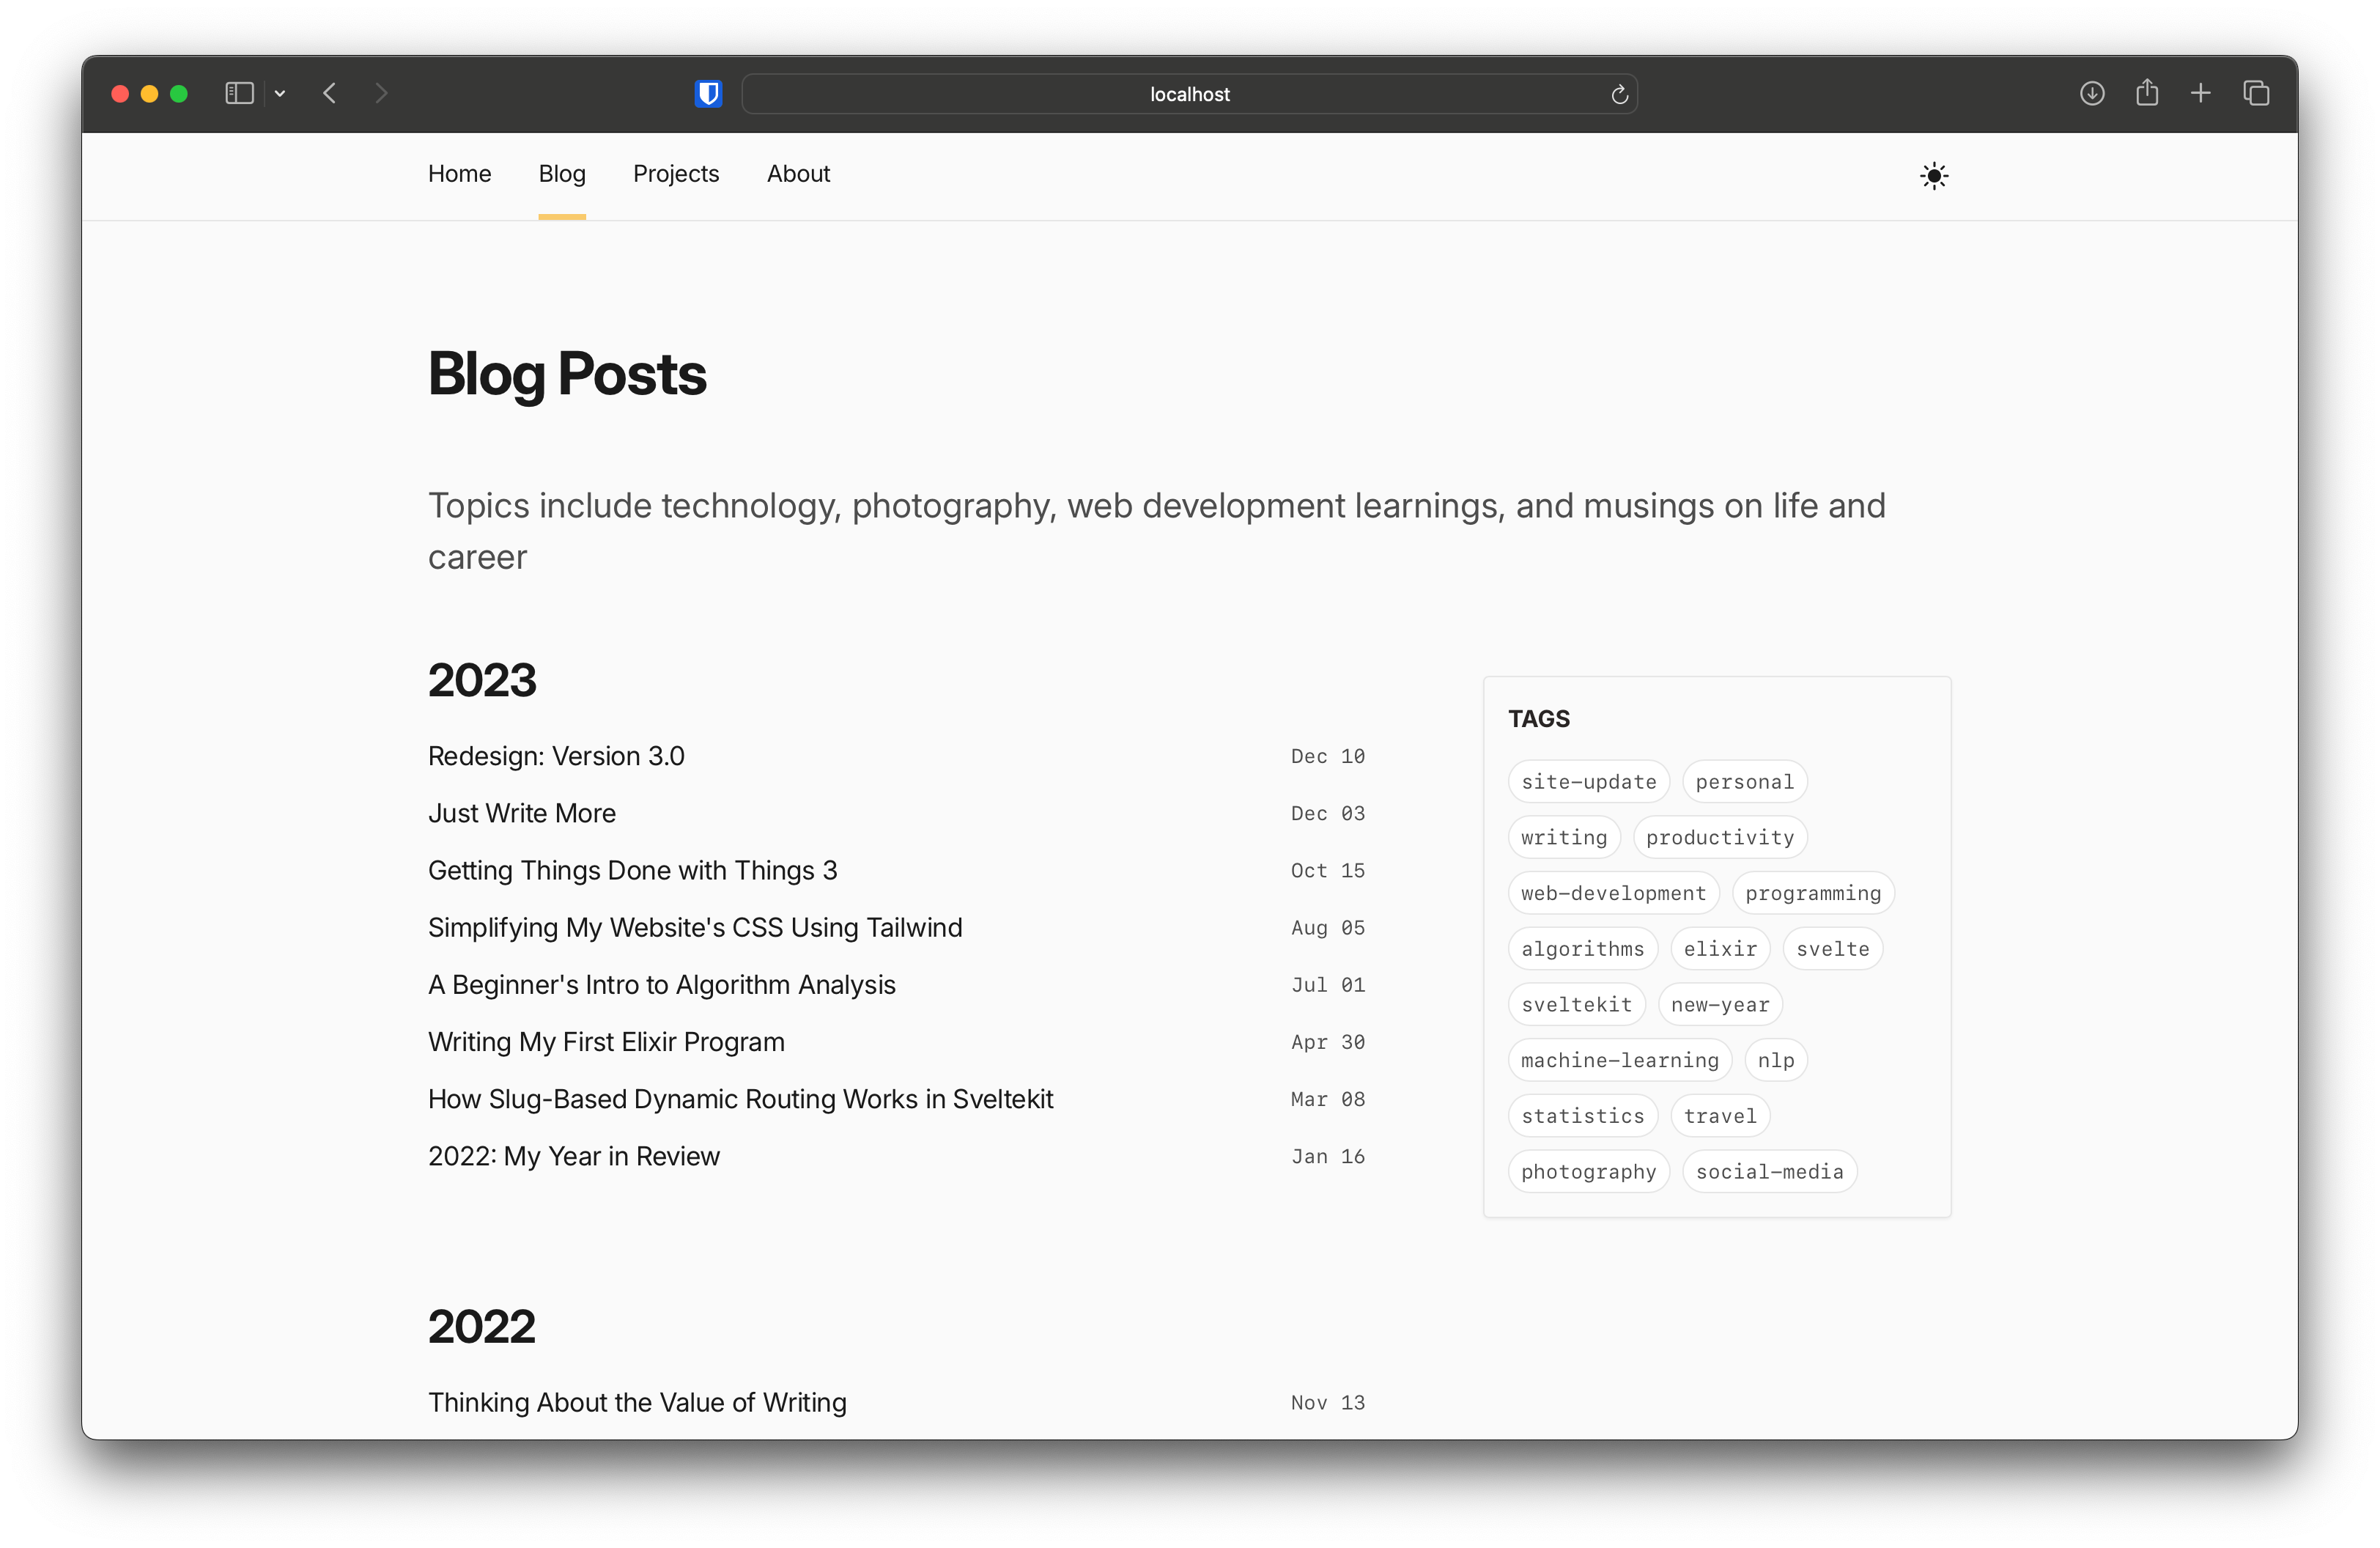Open 2022: My Year in Review

tap(573, 1156)
